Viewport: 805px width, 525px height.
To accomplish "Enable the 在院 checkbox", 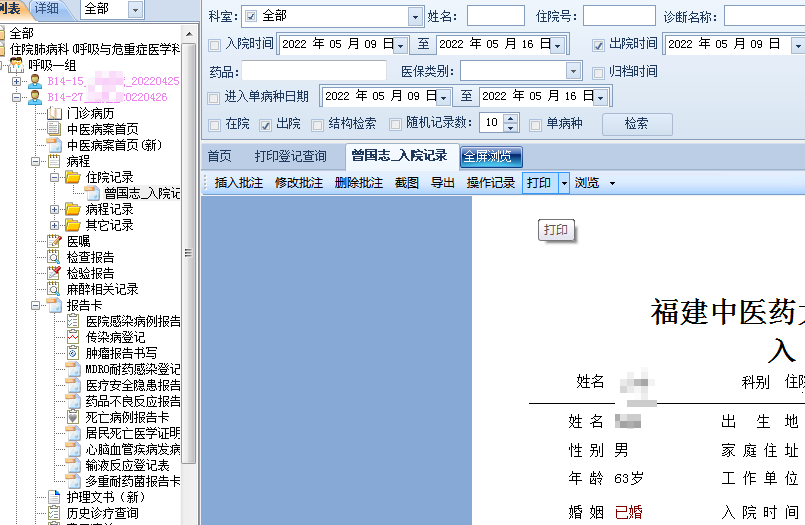I will pos(215,125).
